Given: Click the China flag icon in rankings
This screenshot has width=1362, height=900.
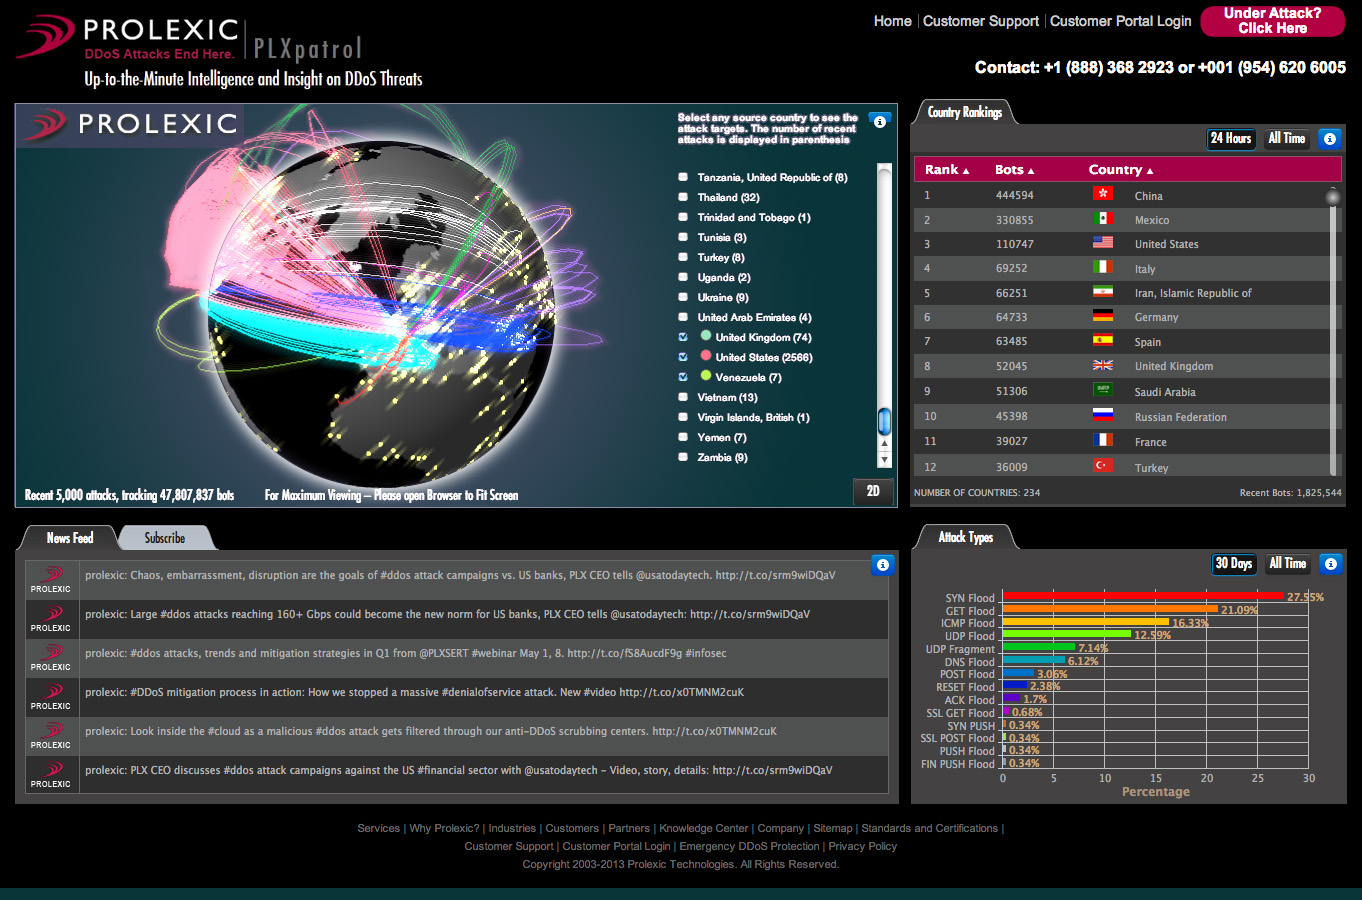Looking at the screenshot, I should (1103, 194).
